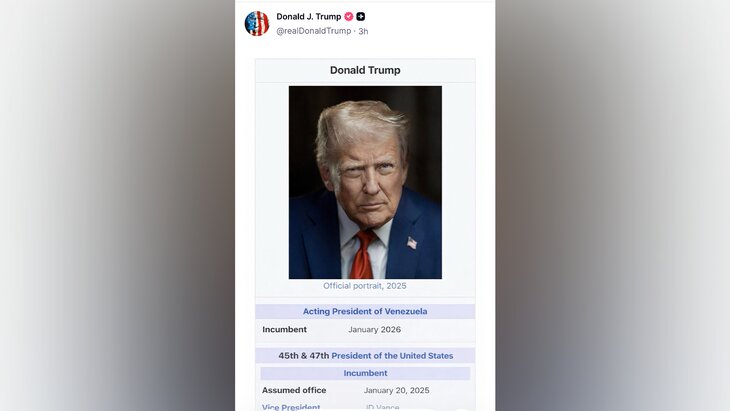730x411 pixels.
Task: Open the 3h post timestamp
Action: 363,31
